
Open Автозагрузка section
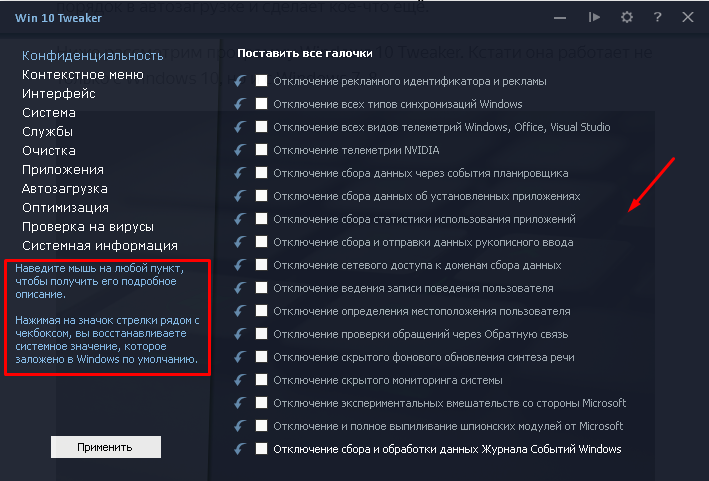[x=65, y=189]
